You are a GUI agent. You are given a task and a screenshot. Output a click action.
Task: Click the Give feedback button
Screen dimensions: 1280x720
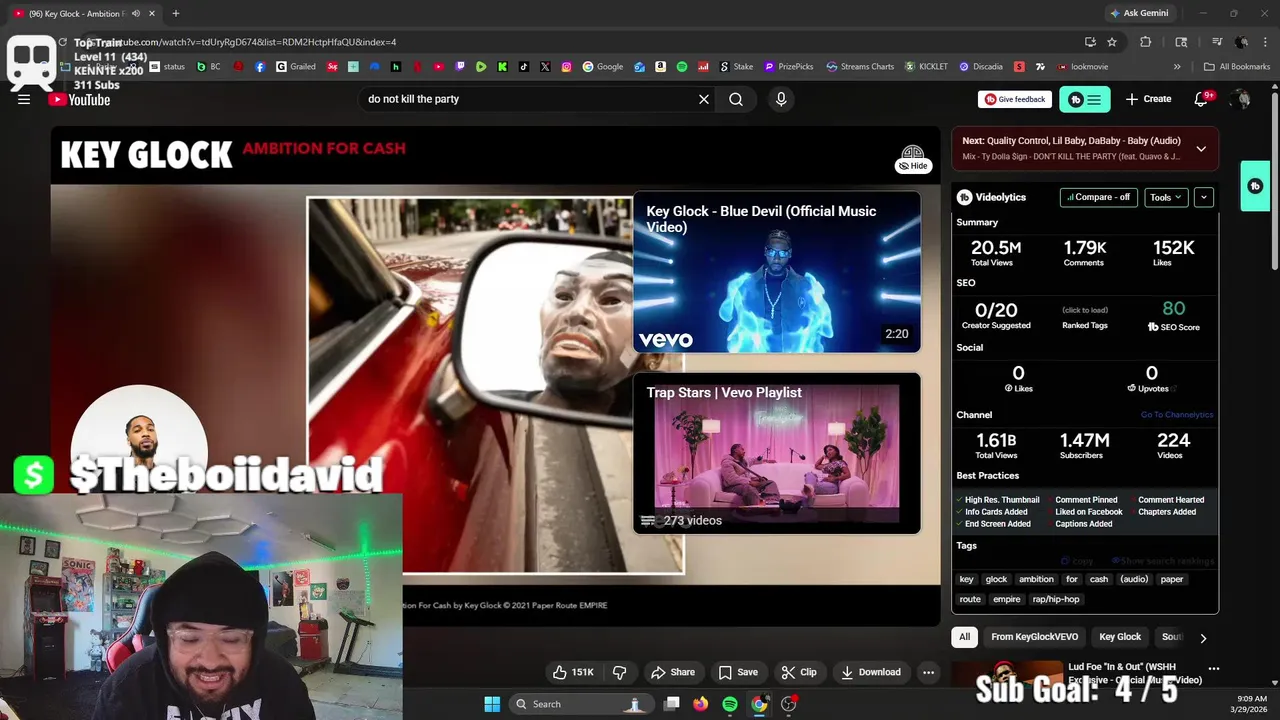point(1015,99)
